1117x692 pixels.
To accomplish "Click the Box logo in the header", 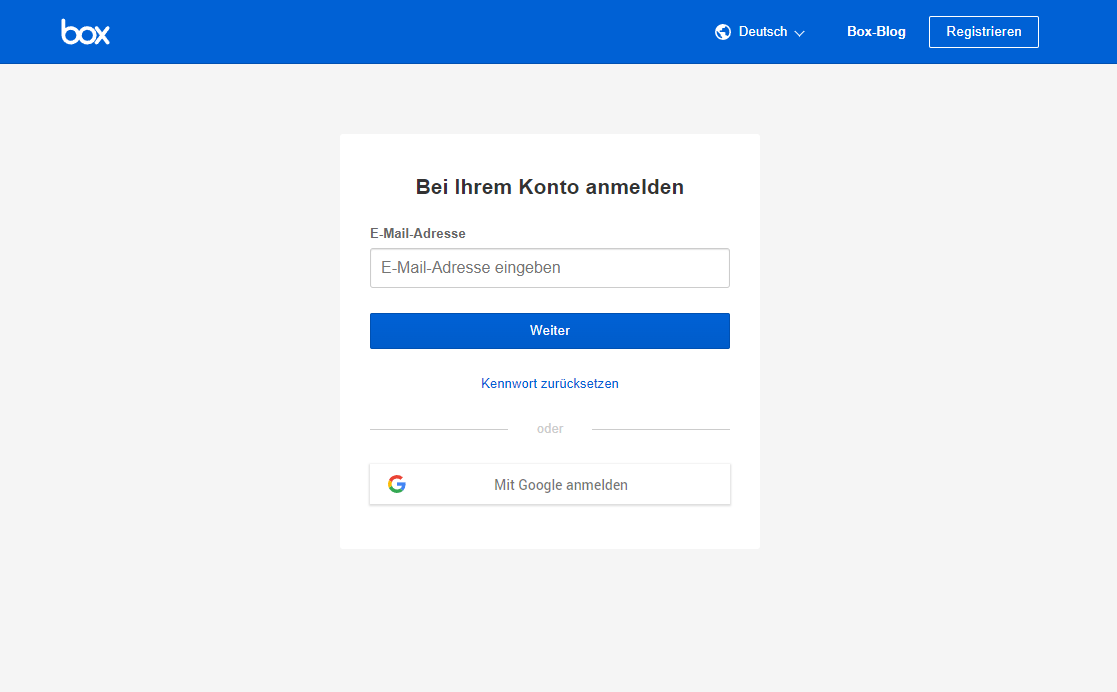I will coord(85,32).
